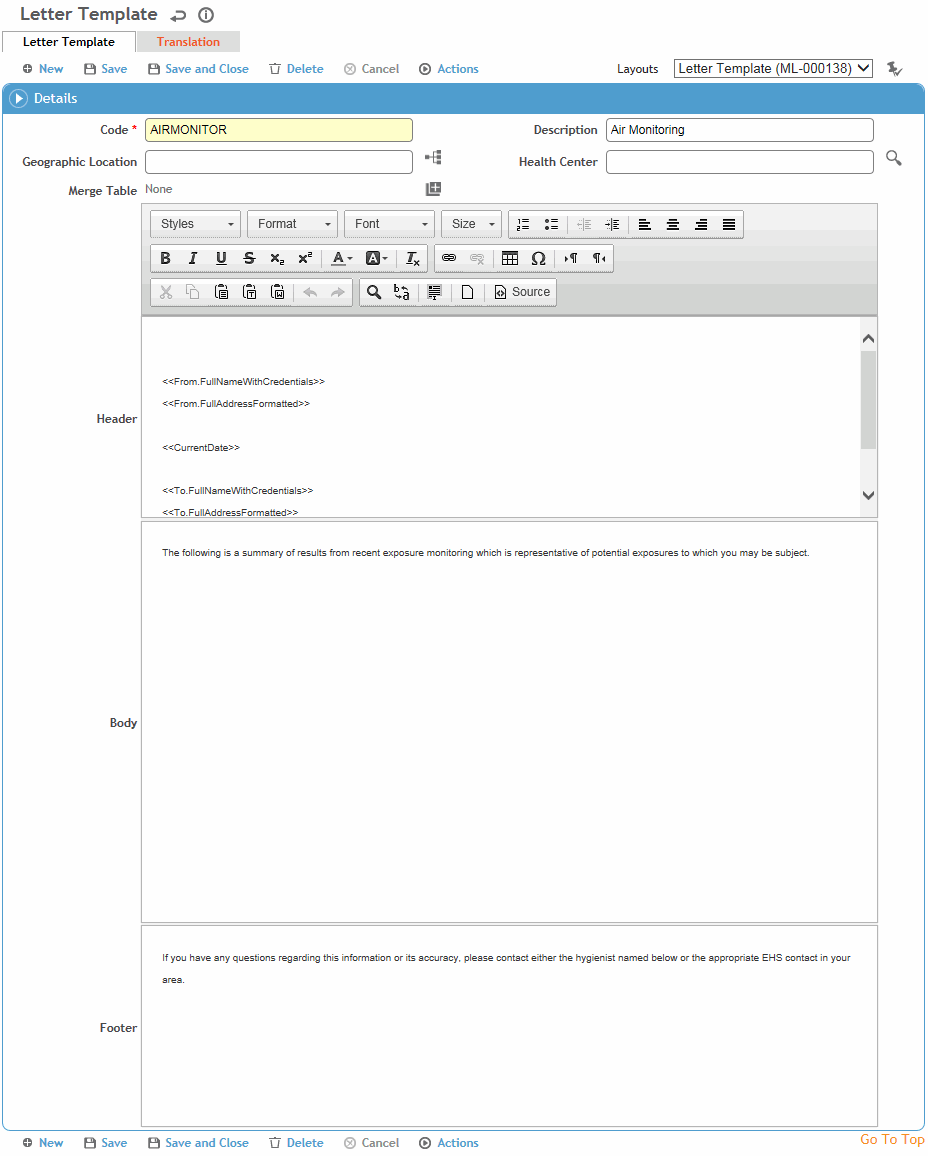Open the Format dropdown

click(293, 224)
